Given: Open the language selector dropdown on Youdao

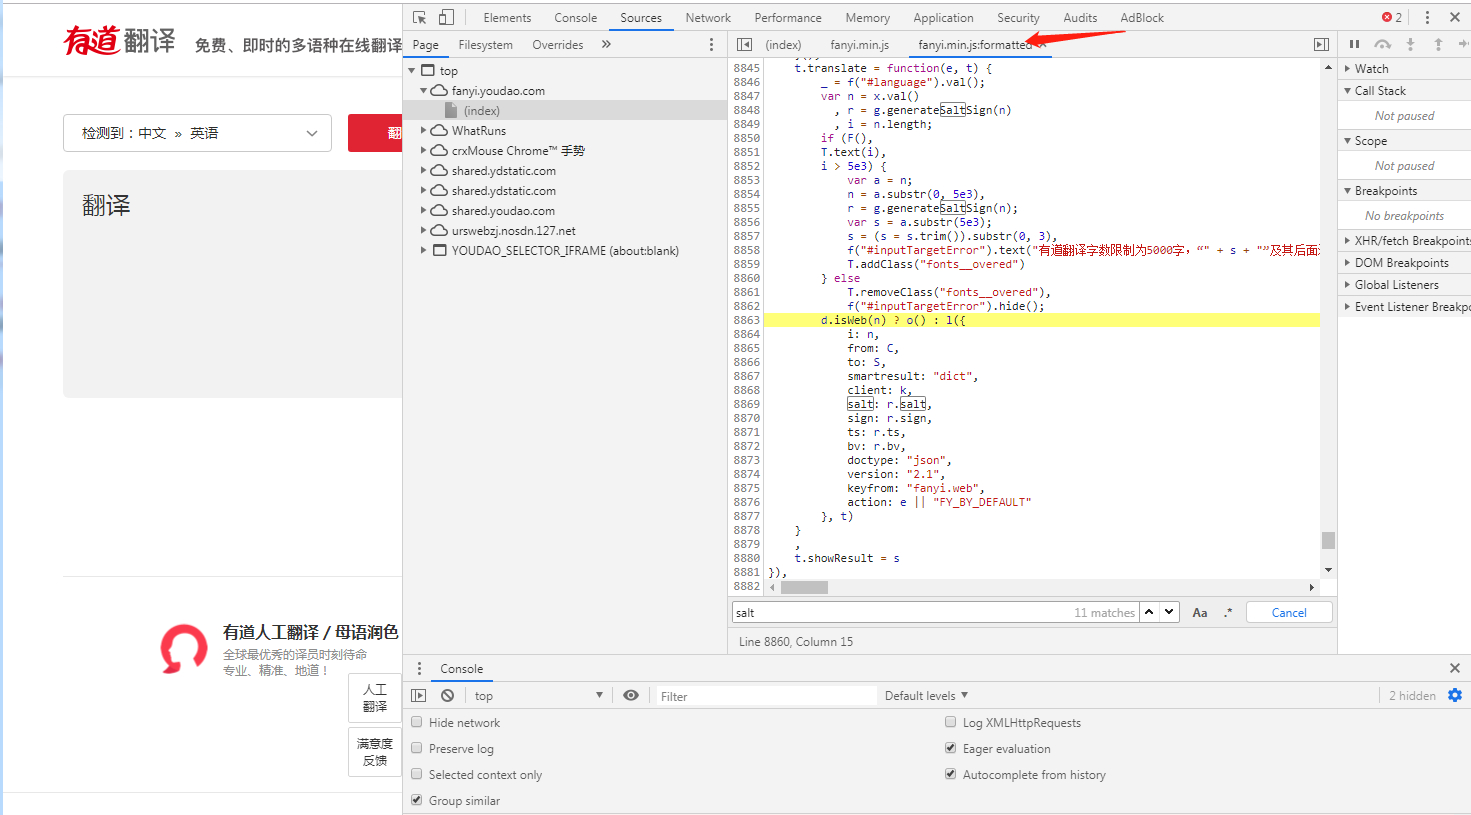Looking at the screenshot, I should (x=197, y=133).
